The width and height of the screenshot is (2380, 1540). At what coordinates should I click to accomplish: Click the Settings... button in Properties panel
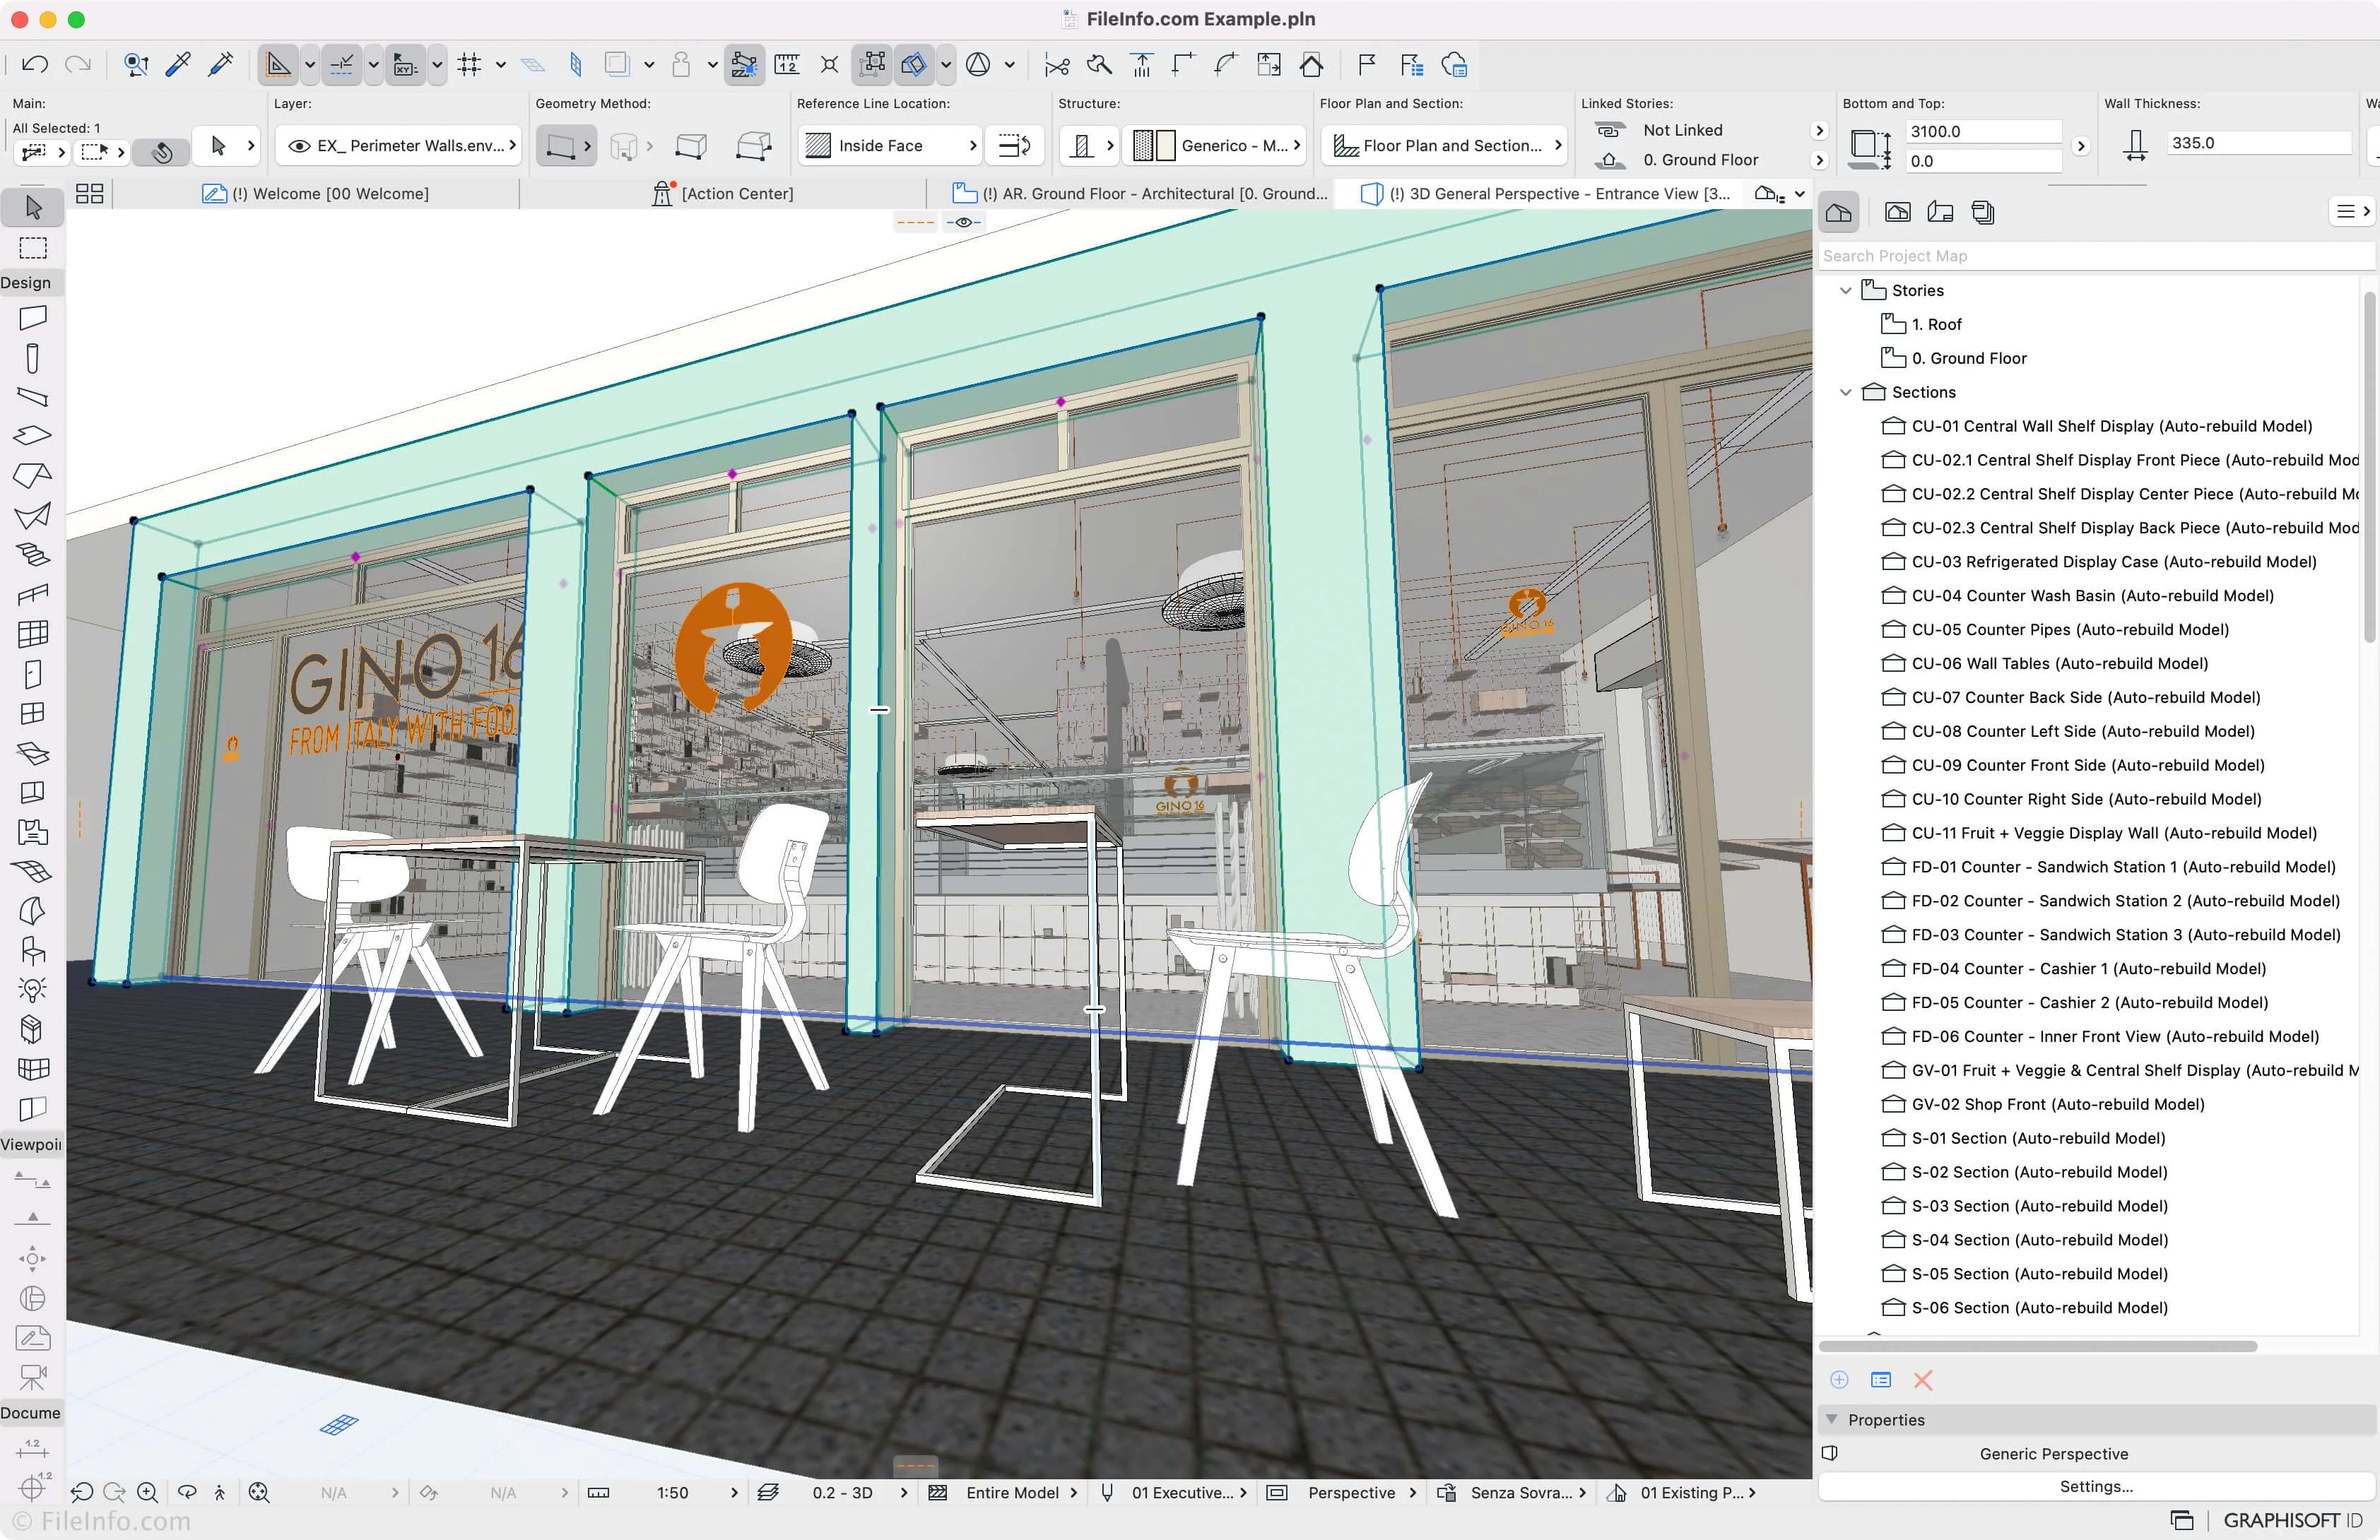point(2096,1486)
